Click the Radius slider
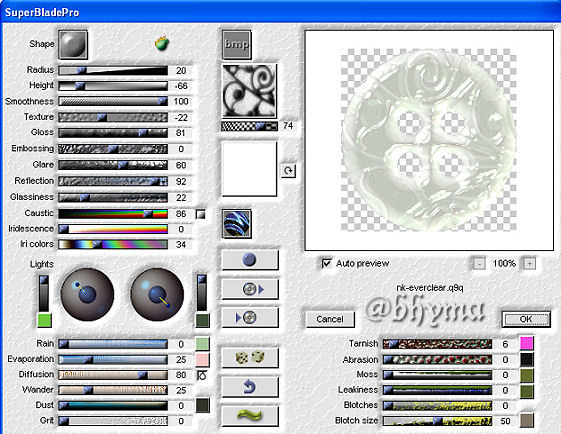The height and width of the screenshot is (434, 561). pyautogui.click(x=113, y=70)
